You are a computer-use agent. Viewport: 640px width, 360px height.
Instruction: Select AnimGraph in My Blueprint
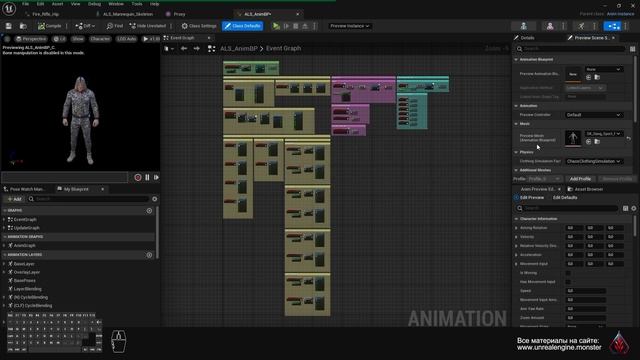[24, 246]
